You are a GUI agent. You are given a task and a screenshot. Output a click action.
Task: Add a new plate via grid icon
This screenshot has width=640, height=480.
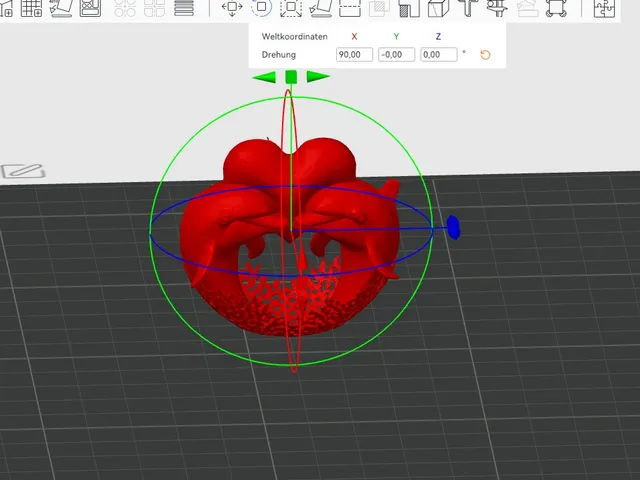(31, 8)
